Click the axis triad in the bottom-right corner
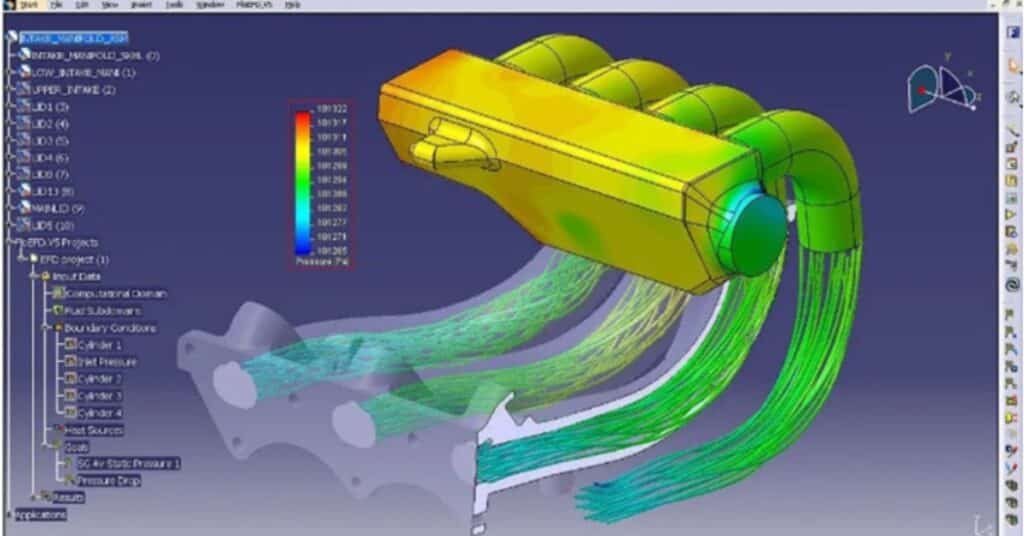Image resolution: width=1024 pixels, height=536 pixels. [984, 523]
